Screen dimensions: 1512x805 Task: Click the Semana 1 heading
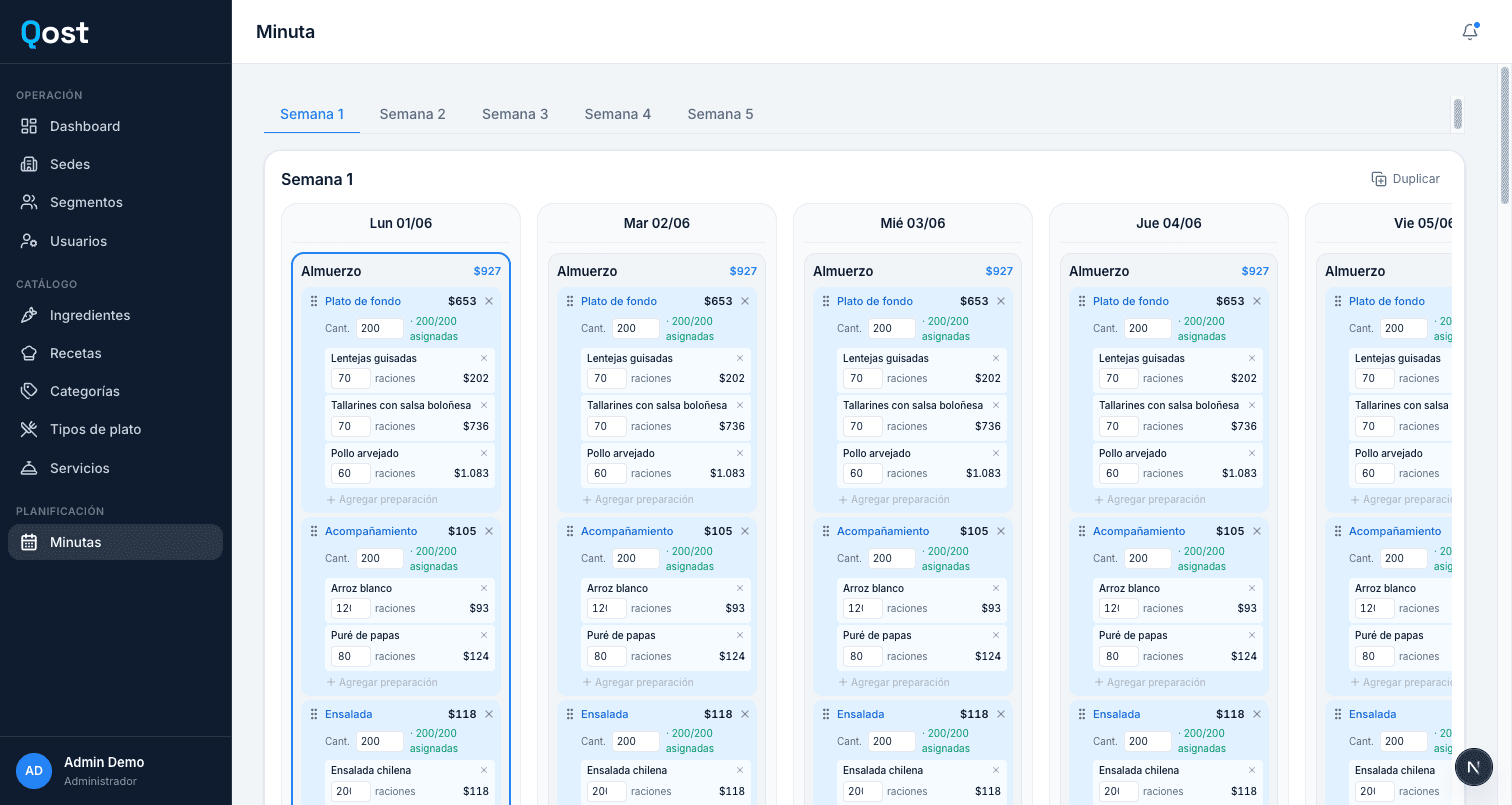tap(317, 180)
